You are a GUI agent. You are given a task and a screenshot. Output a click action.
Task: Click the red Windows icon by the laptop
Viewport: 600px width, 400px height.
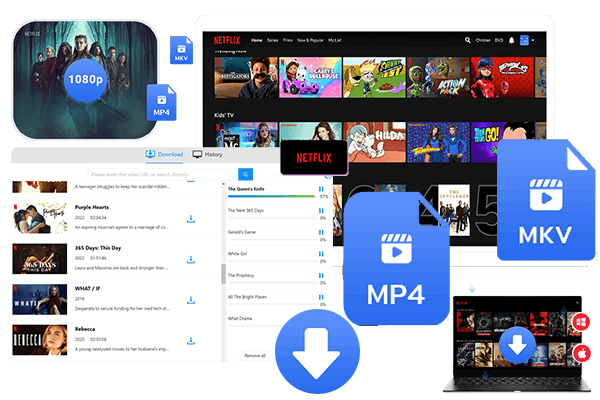point(581,322)
